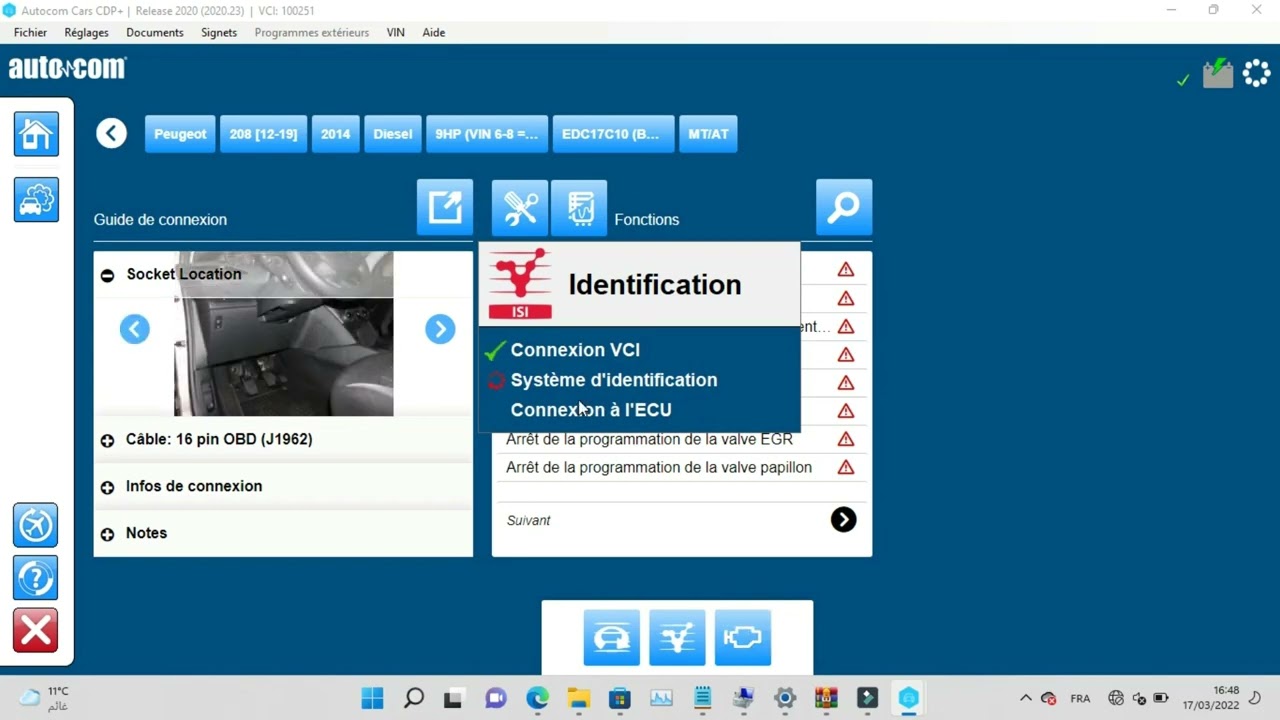Open the vehicle steering wheel bottom icon
1280x720 pixels.
click(612, 638)
